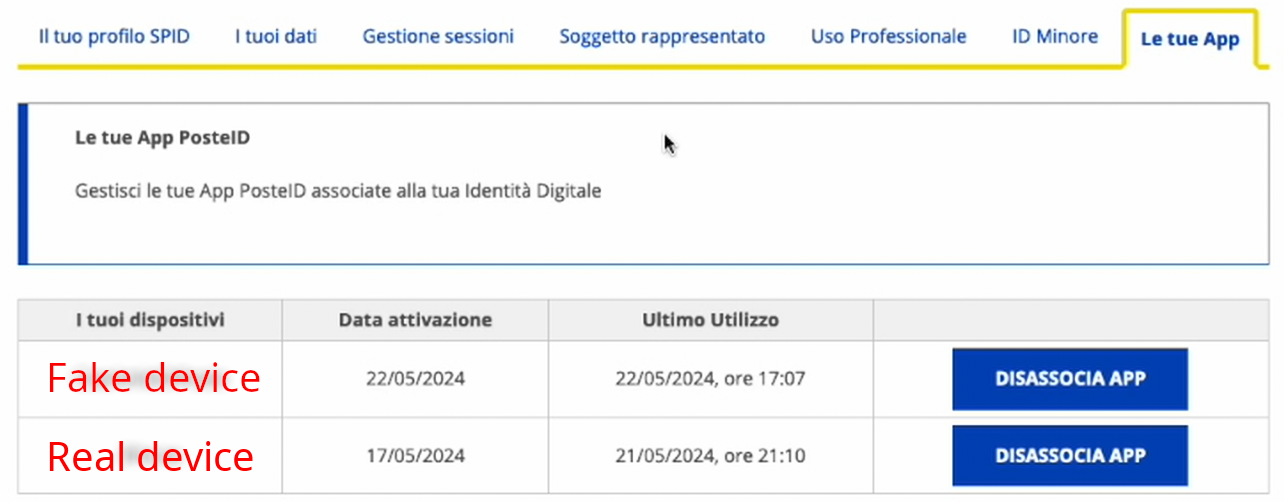Go to the Gestione sessioni tab

coord(438,37)
